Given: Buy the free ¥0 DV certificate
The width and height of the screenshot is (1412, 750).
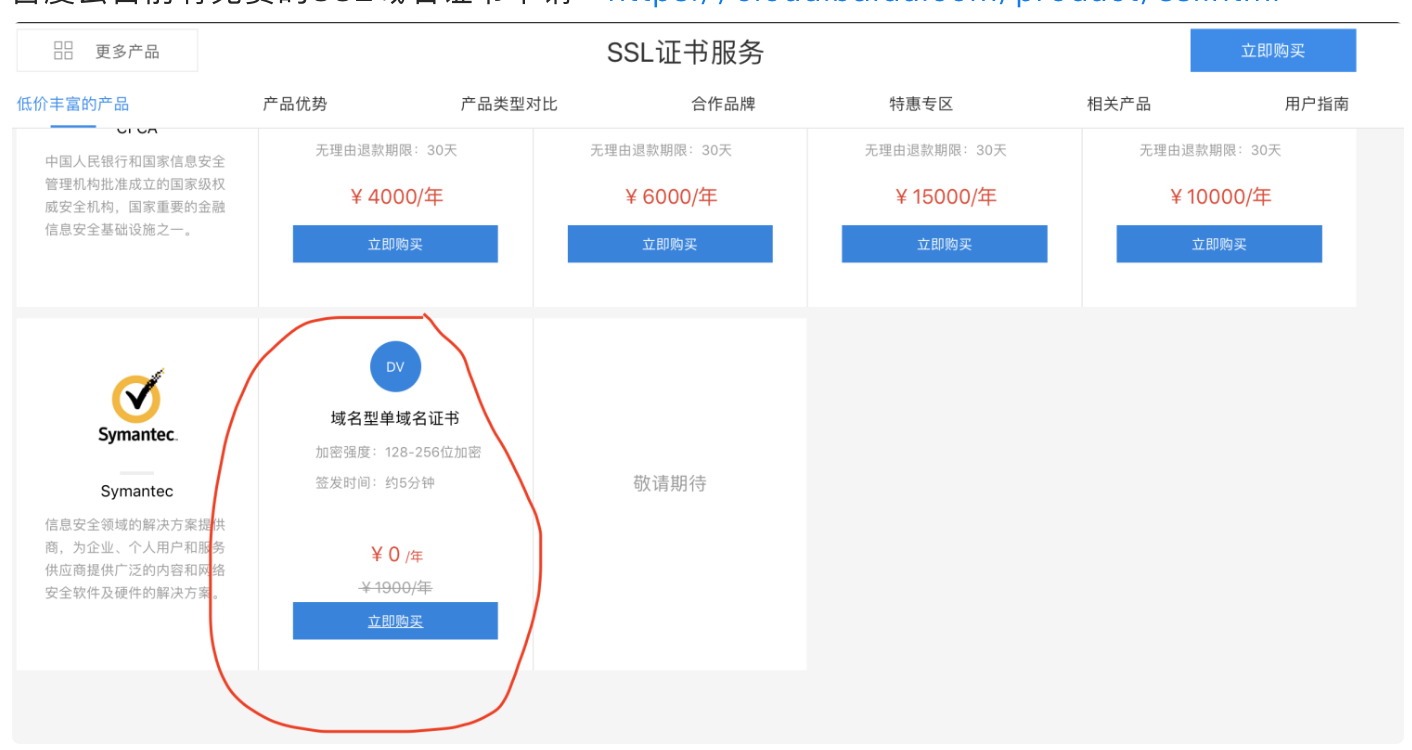Looking at the screenshot, I should 395,621.
